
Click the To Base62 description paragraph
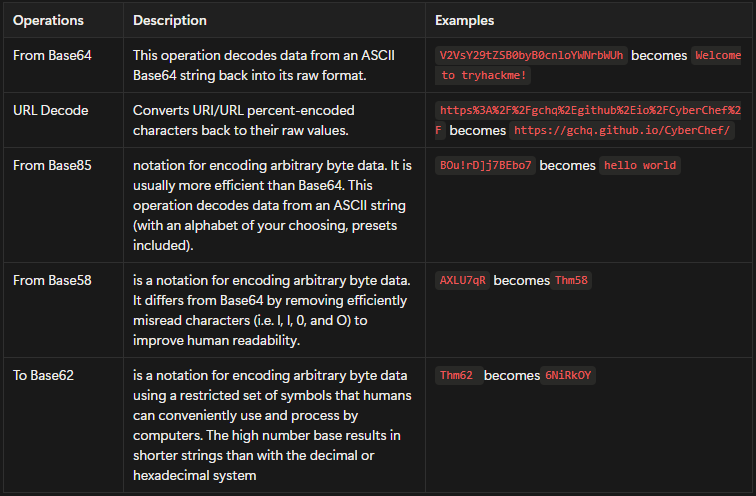tap(272, 425)
